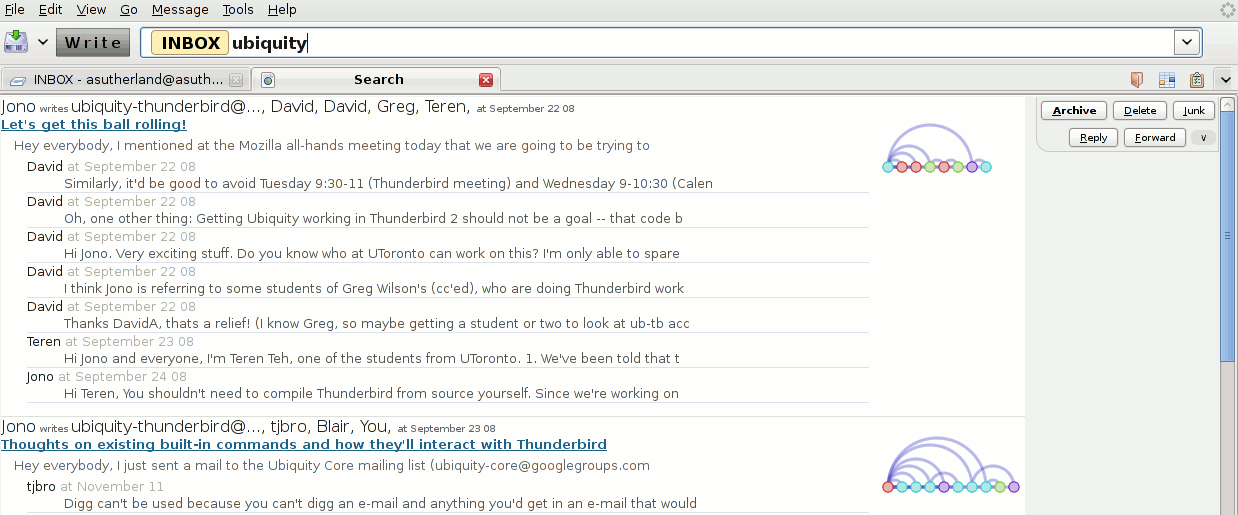
Task: Expand more actions with the small v button
Action: click(x=1203, y=138)
